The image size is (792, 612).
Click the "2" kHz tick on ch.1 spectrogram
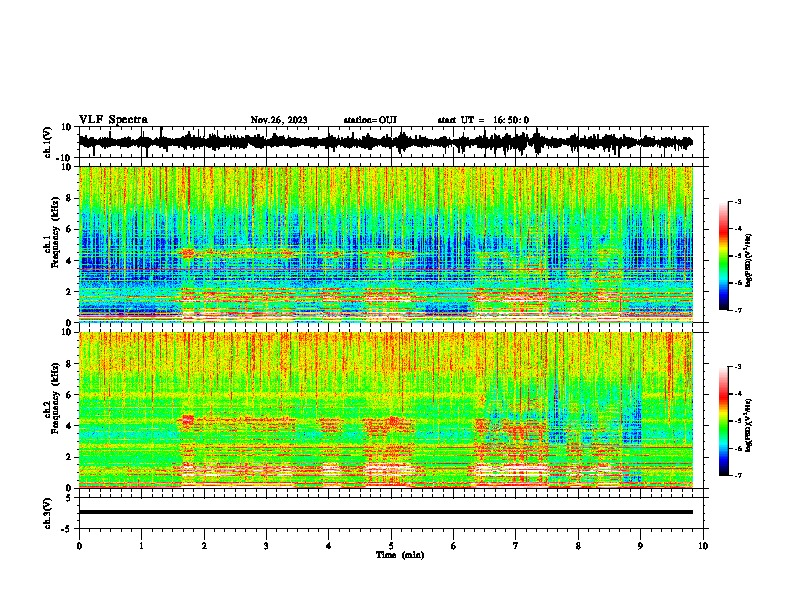69,291
